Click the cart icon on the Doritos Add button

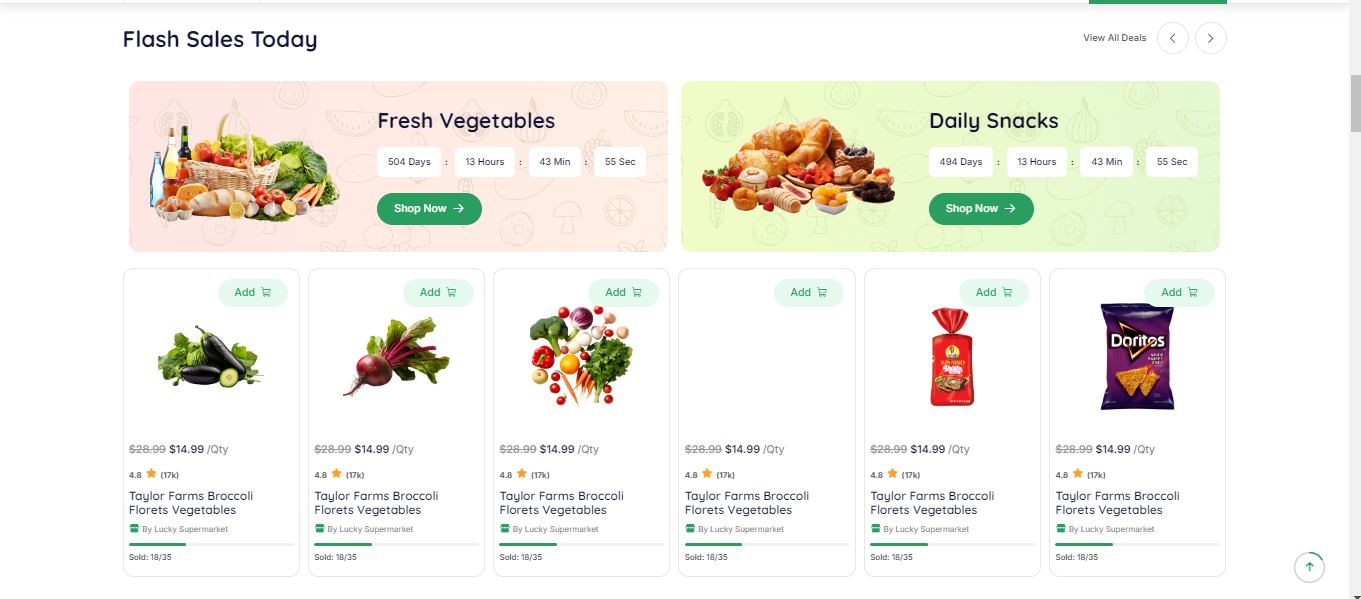tap(1192, 293)
